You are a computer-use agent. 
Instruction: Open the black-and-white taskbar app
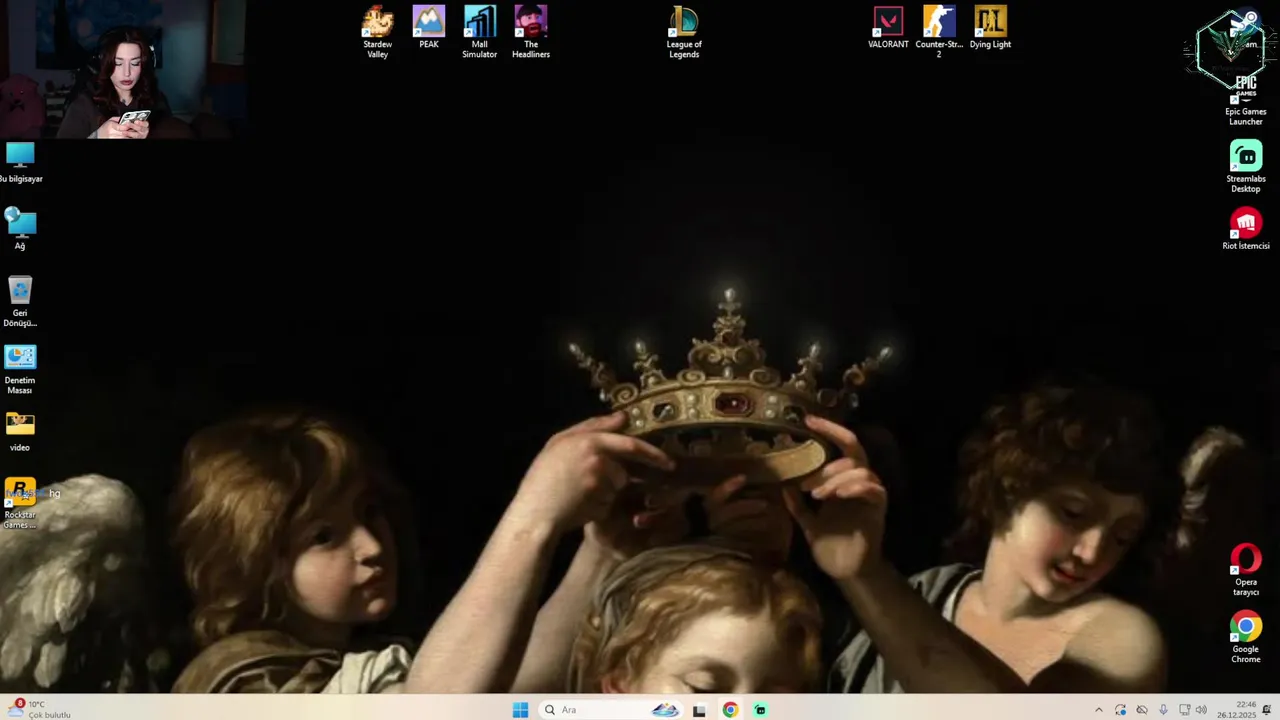tap(699, 710)
